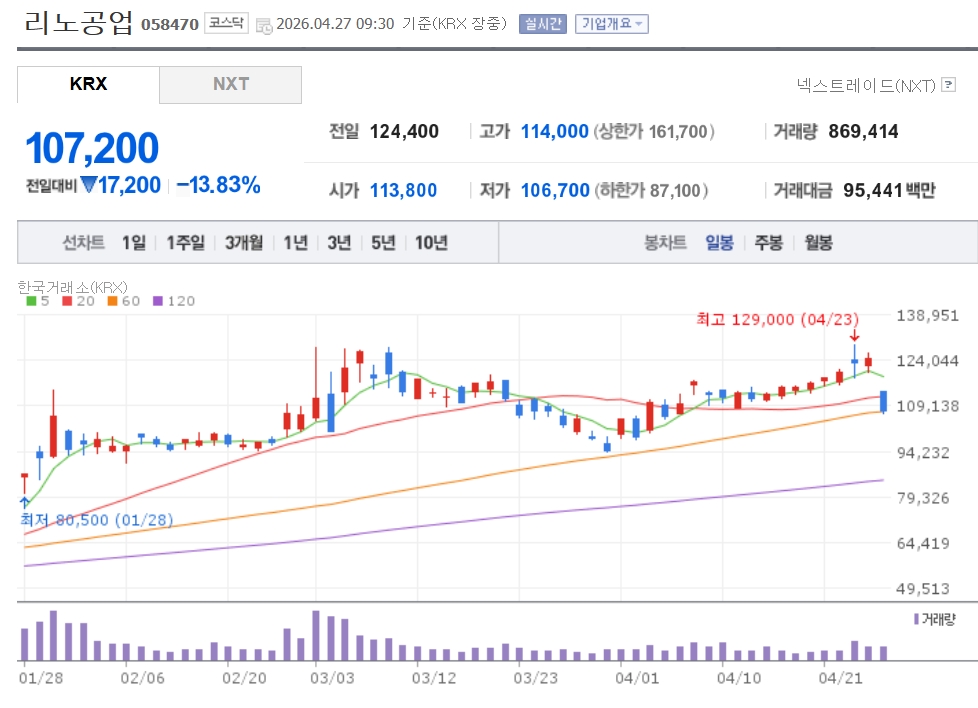This screenshot has height=708, width=978.
Task: Click the clock icon beside the date
Action: click(x=263, y=24)
